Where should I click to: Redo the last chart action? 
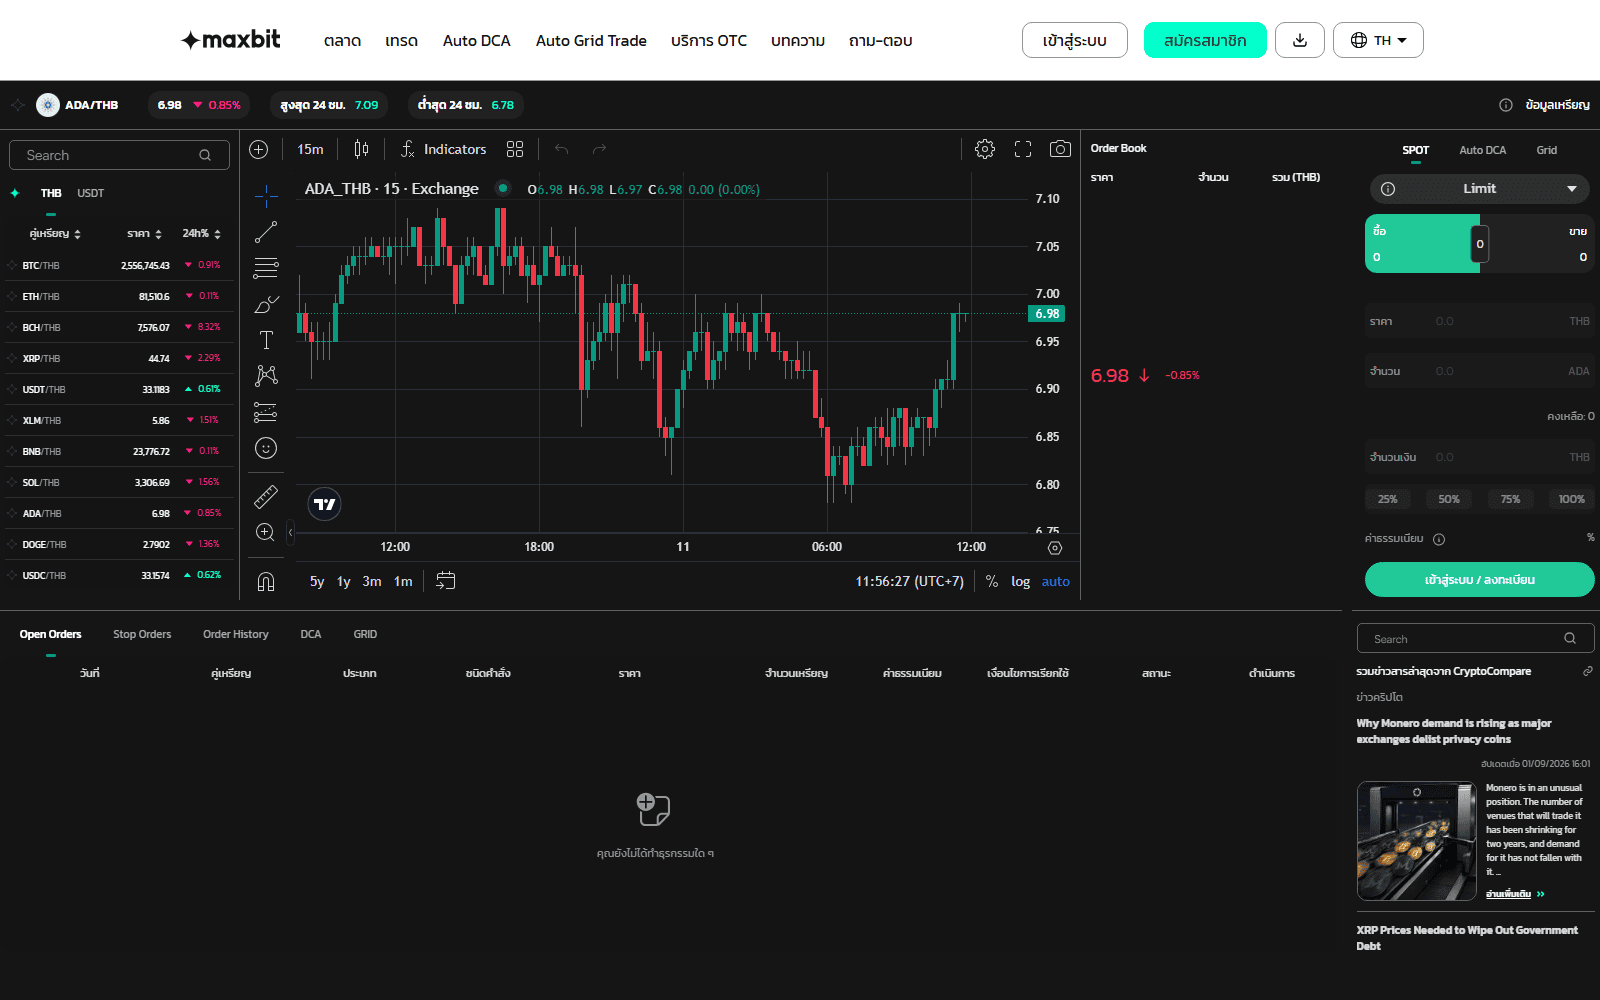pos(599,149)
